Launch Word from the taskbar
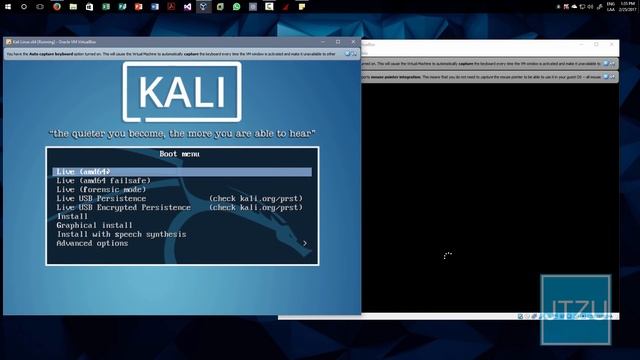Viewport: 640px width, 360px height. click(x=155, y=7)
